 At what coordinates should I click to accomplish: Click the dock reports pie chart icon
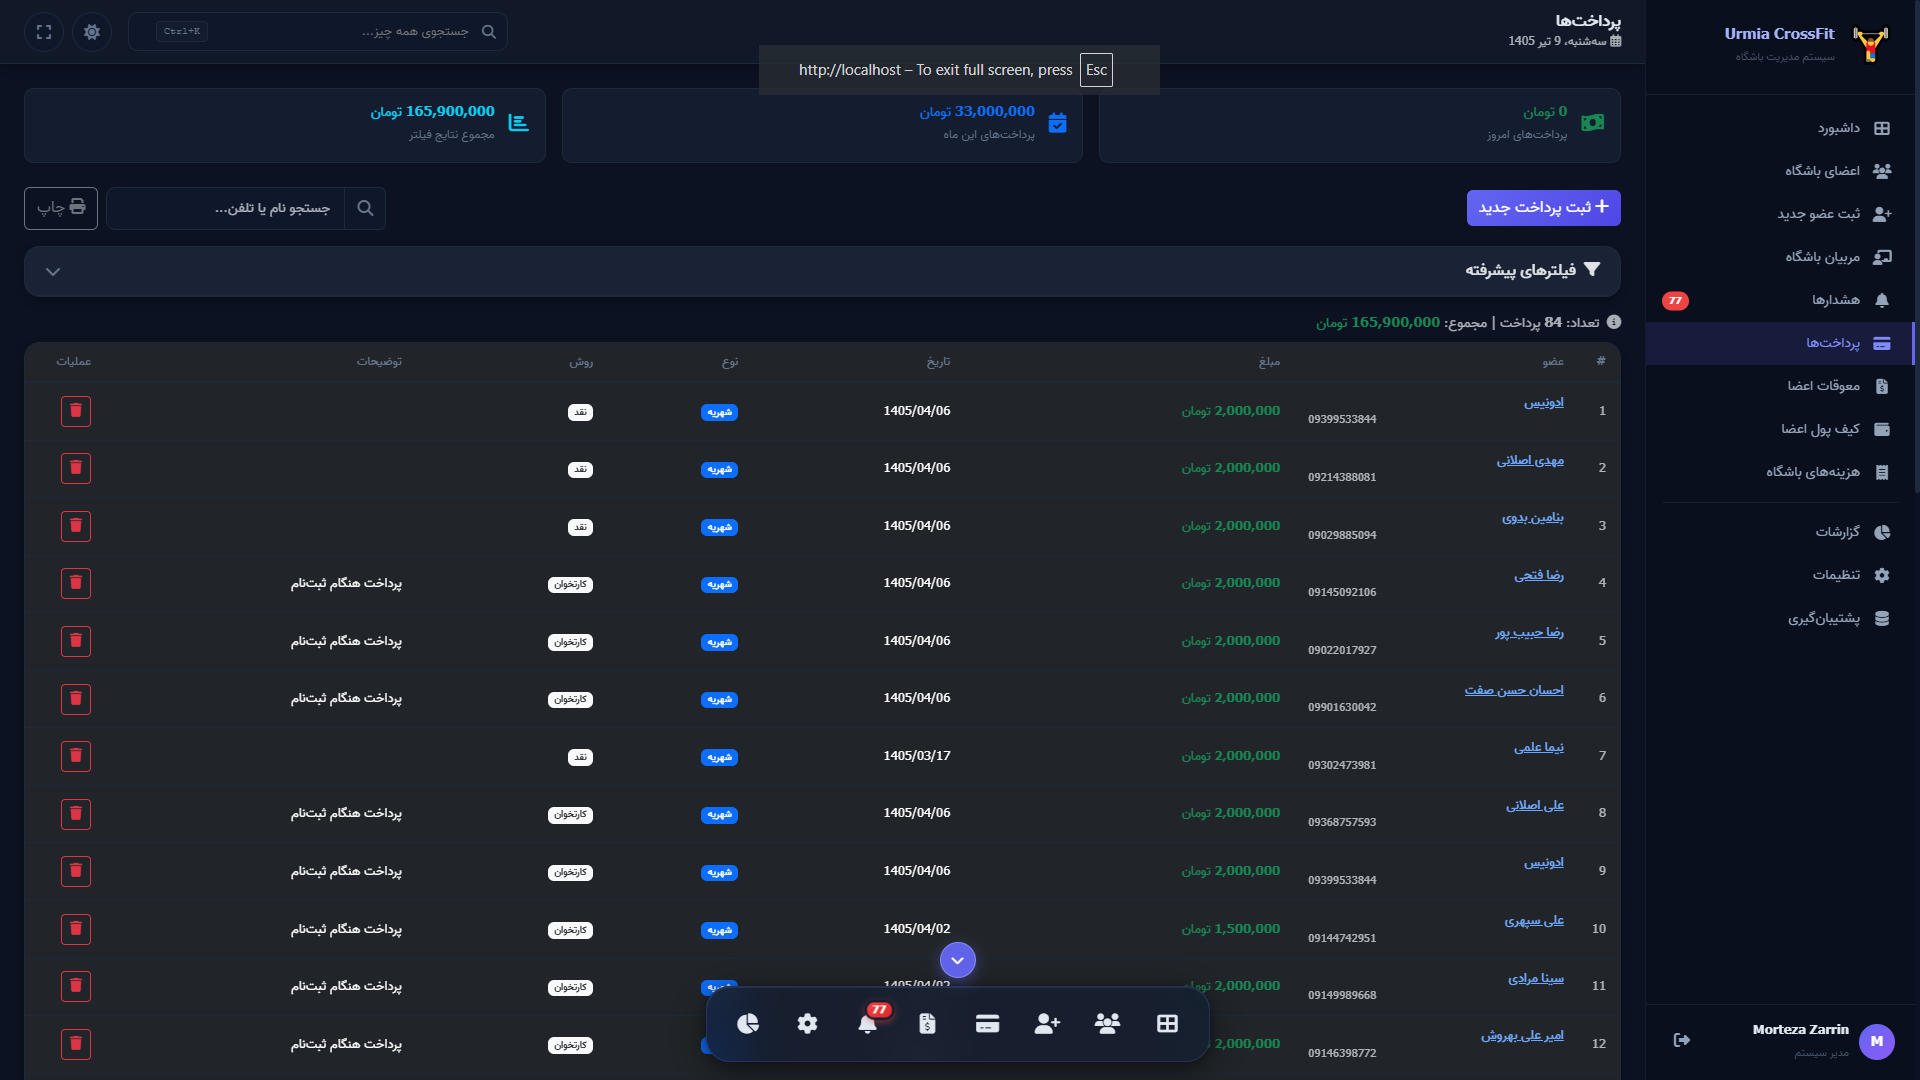coord(747,1023)
